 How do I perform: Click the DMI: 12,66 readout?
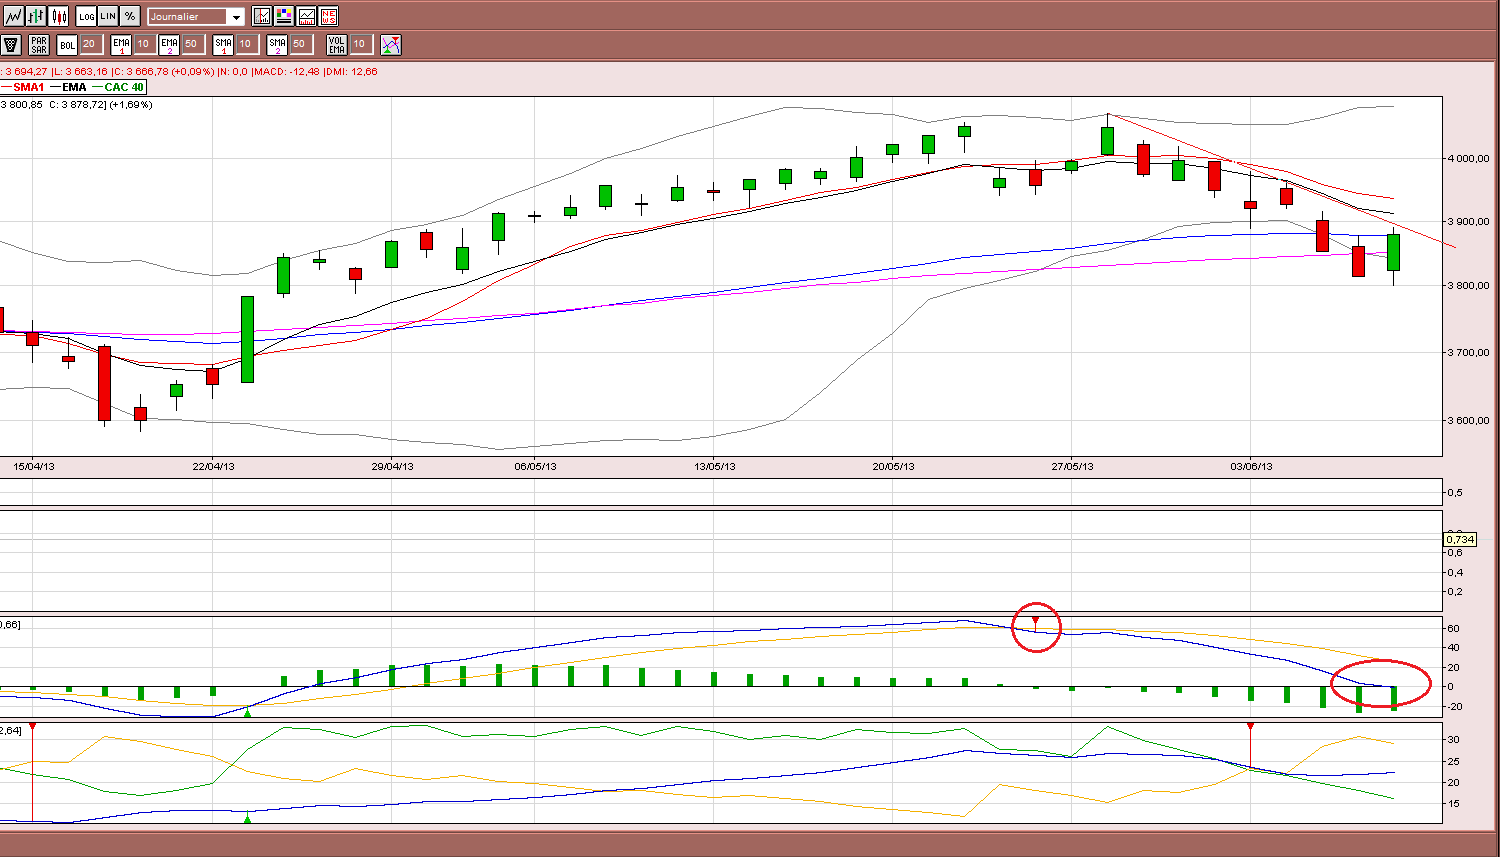pyautogui.click(x=350, y=72)
